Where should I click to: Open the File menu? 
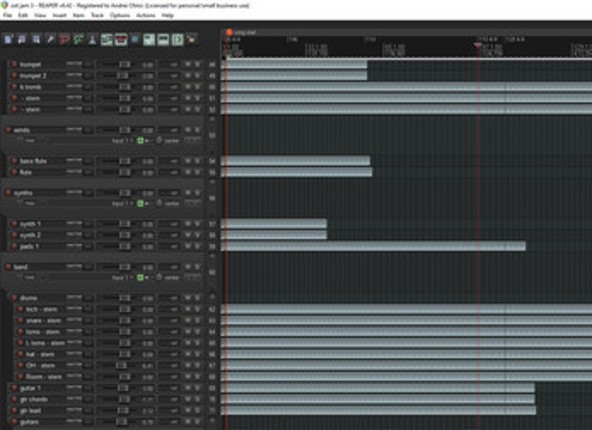coord(8,15)
